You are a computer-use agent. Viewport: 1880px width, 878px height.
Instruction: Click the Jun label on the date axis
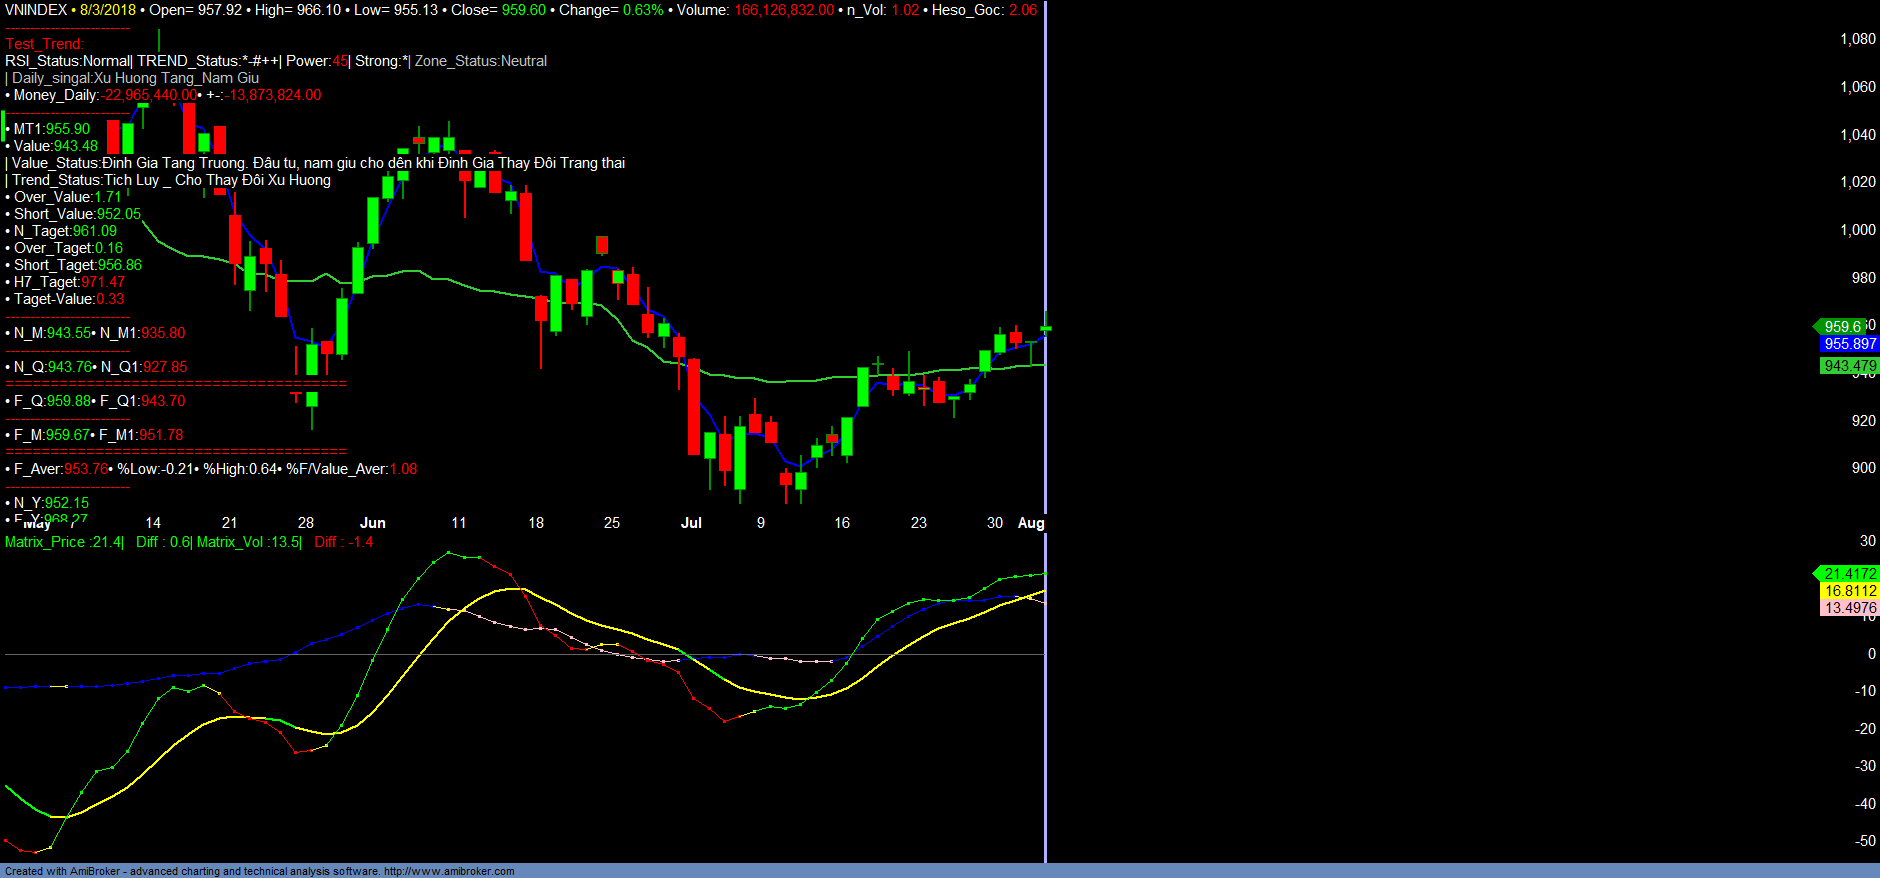tap(372, 523)
